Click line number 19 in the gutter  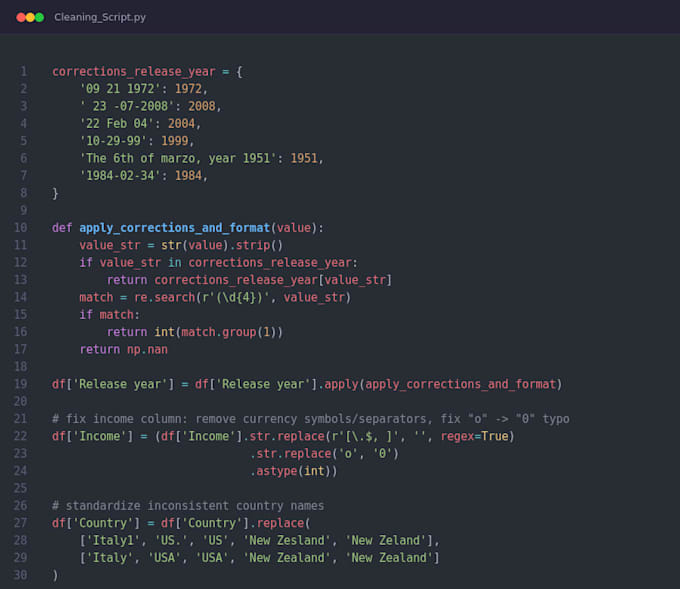(x=20, y=384)
